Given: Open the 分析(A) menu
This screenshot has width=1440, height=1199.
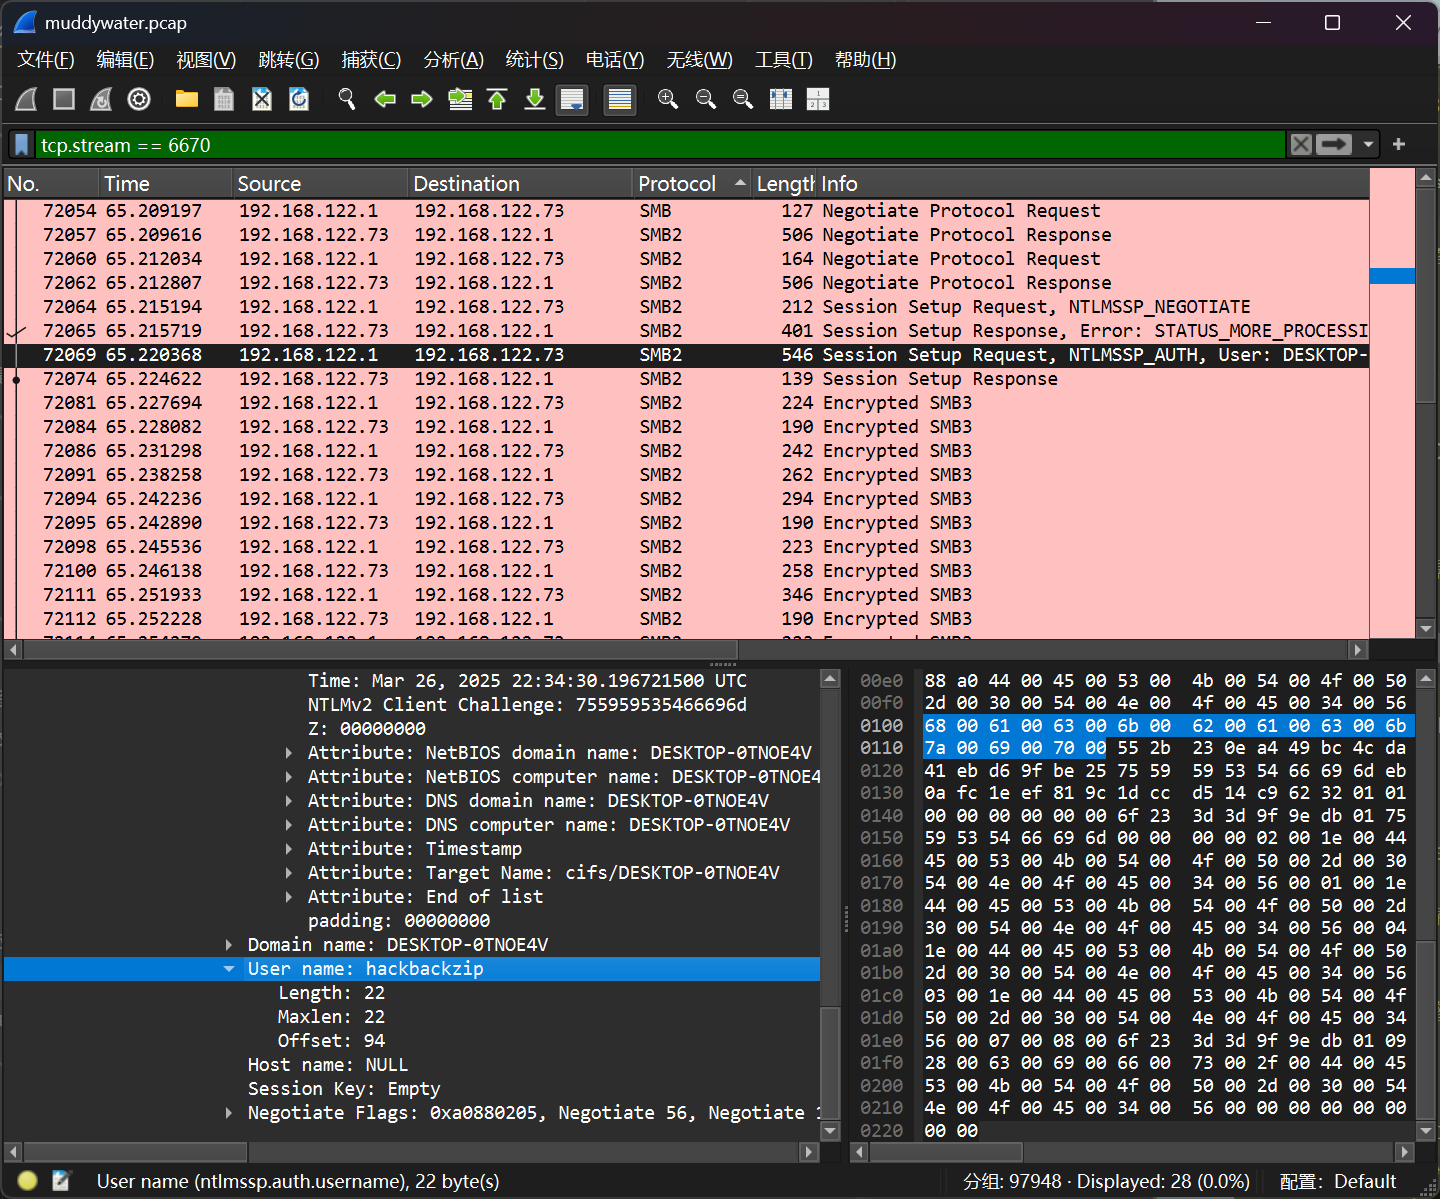Looking at the screenshot, I should (x=453, y=60).
